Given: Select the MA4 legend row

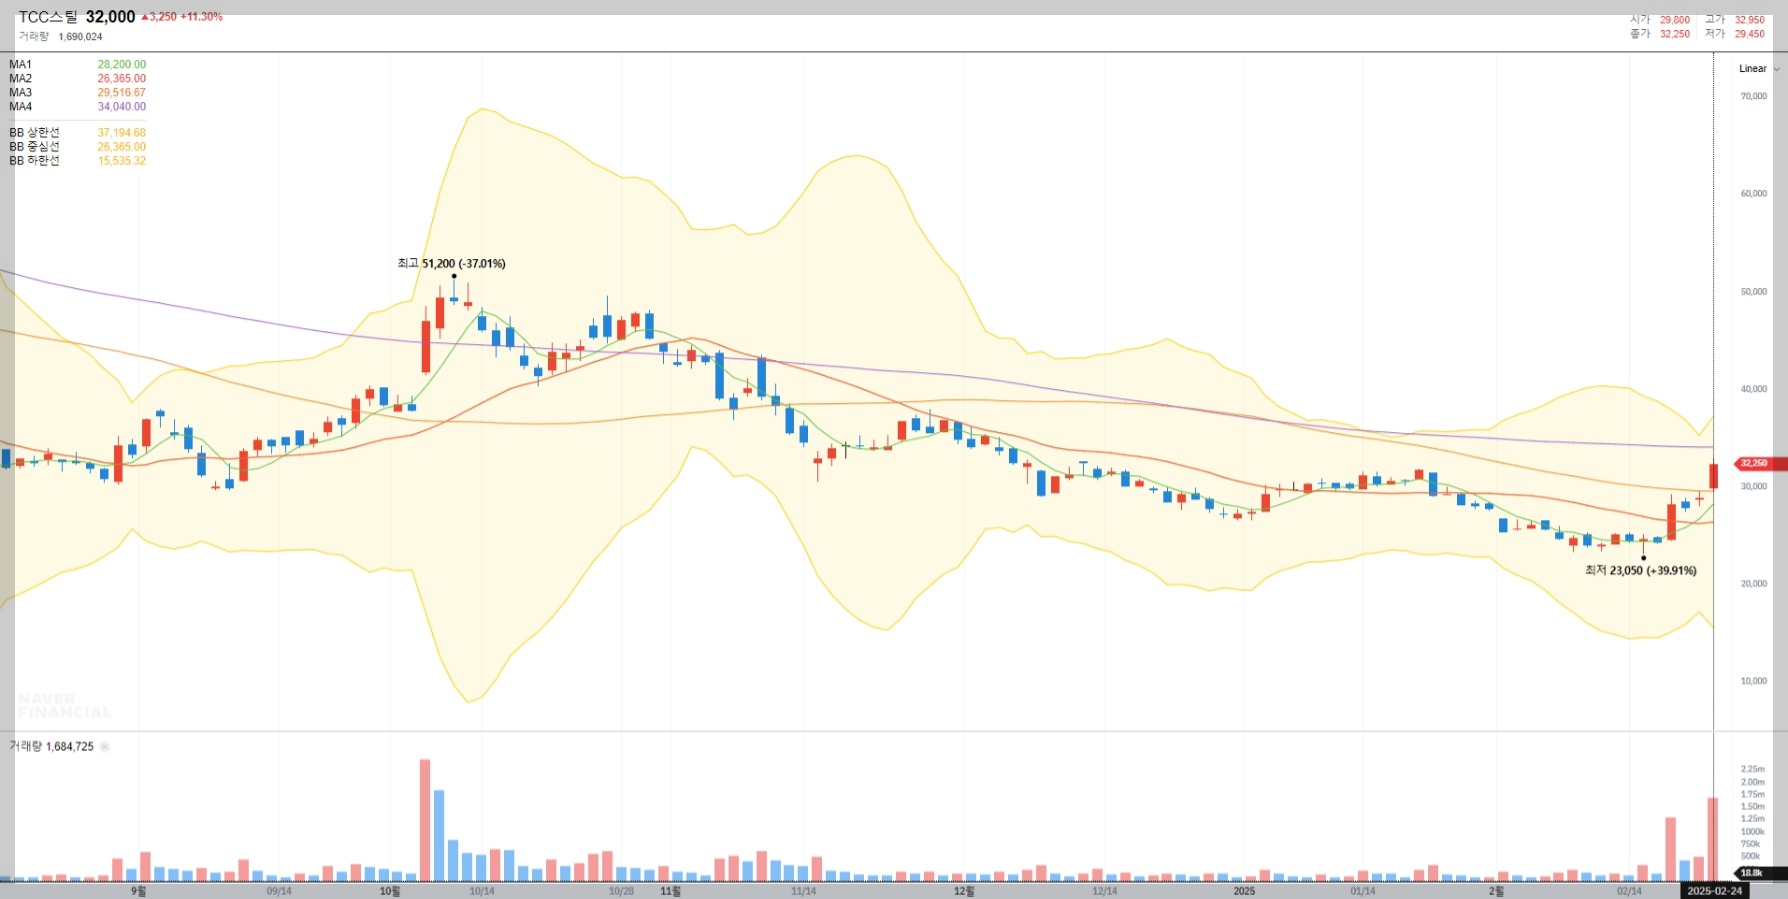Looking at the screenshot, I should point(78,107).
